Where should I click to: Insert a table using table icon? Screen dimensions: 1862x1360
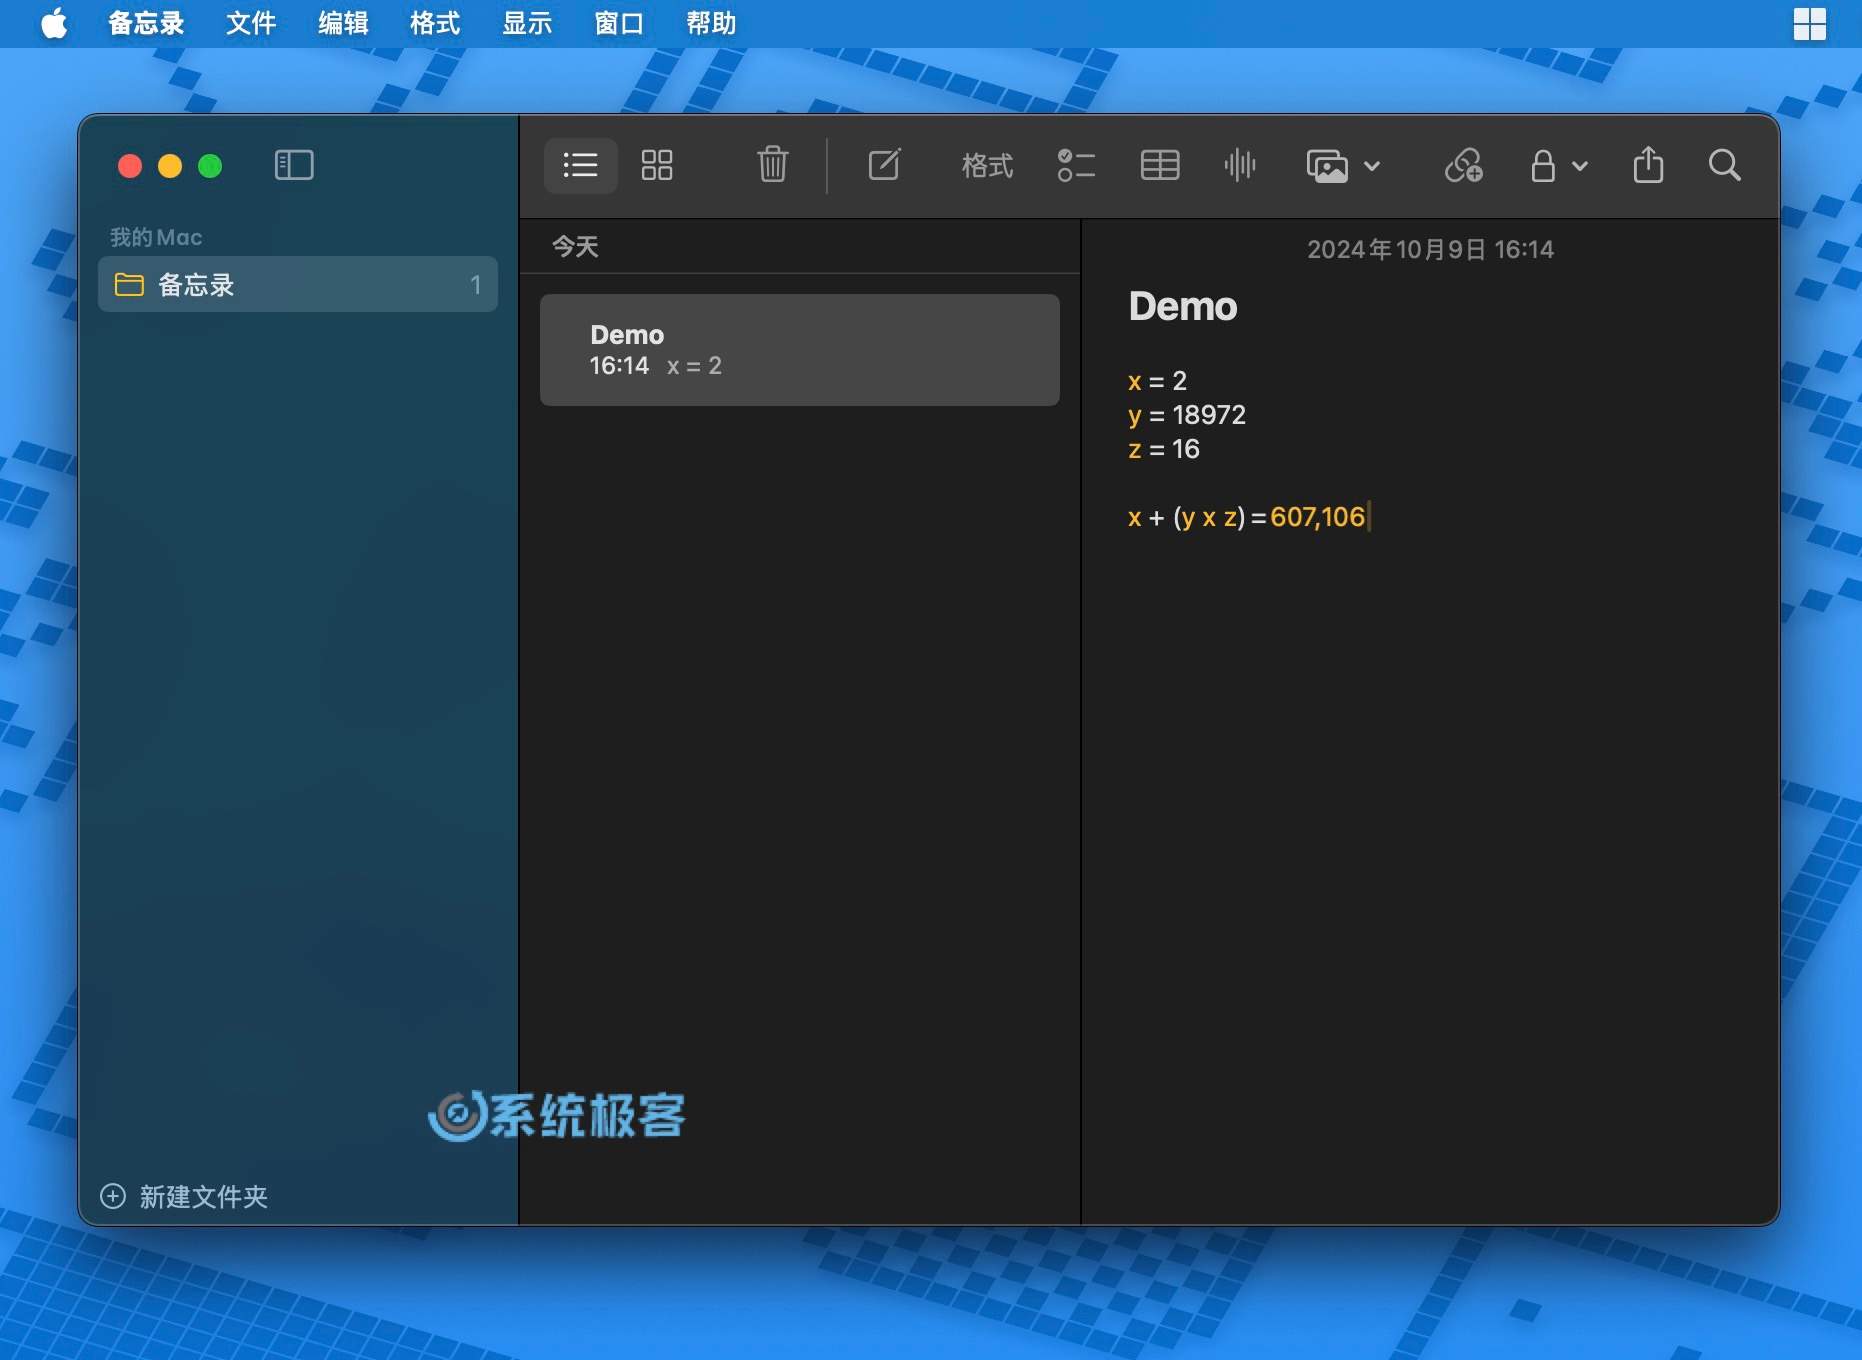point(1160,165)
